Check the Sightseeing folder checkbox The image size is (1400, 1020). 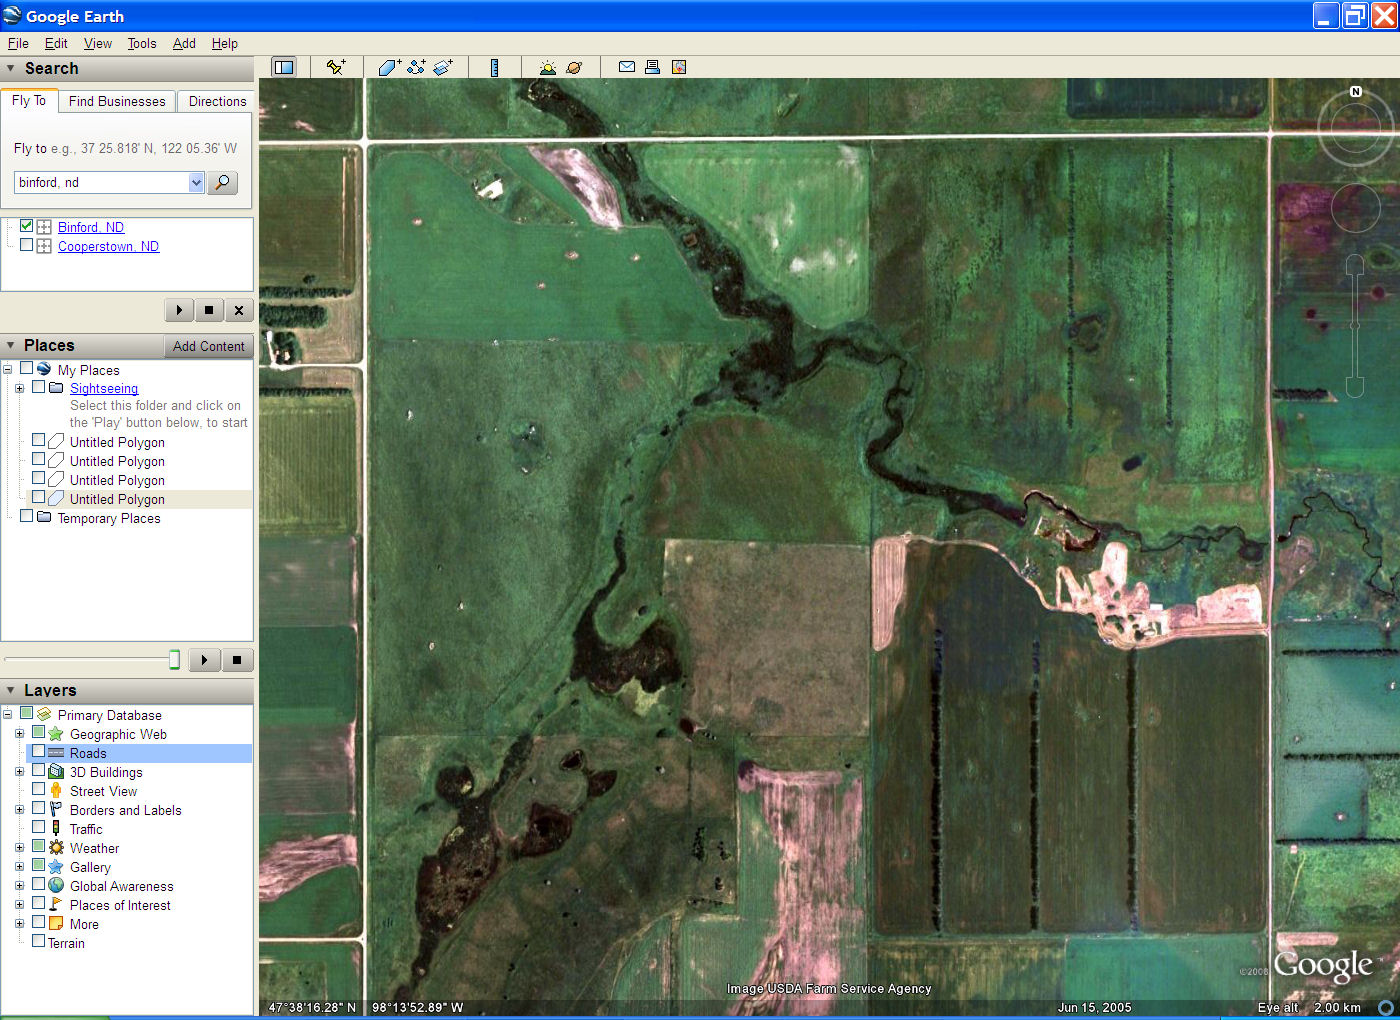(x=38, y=387)
